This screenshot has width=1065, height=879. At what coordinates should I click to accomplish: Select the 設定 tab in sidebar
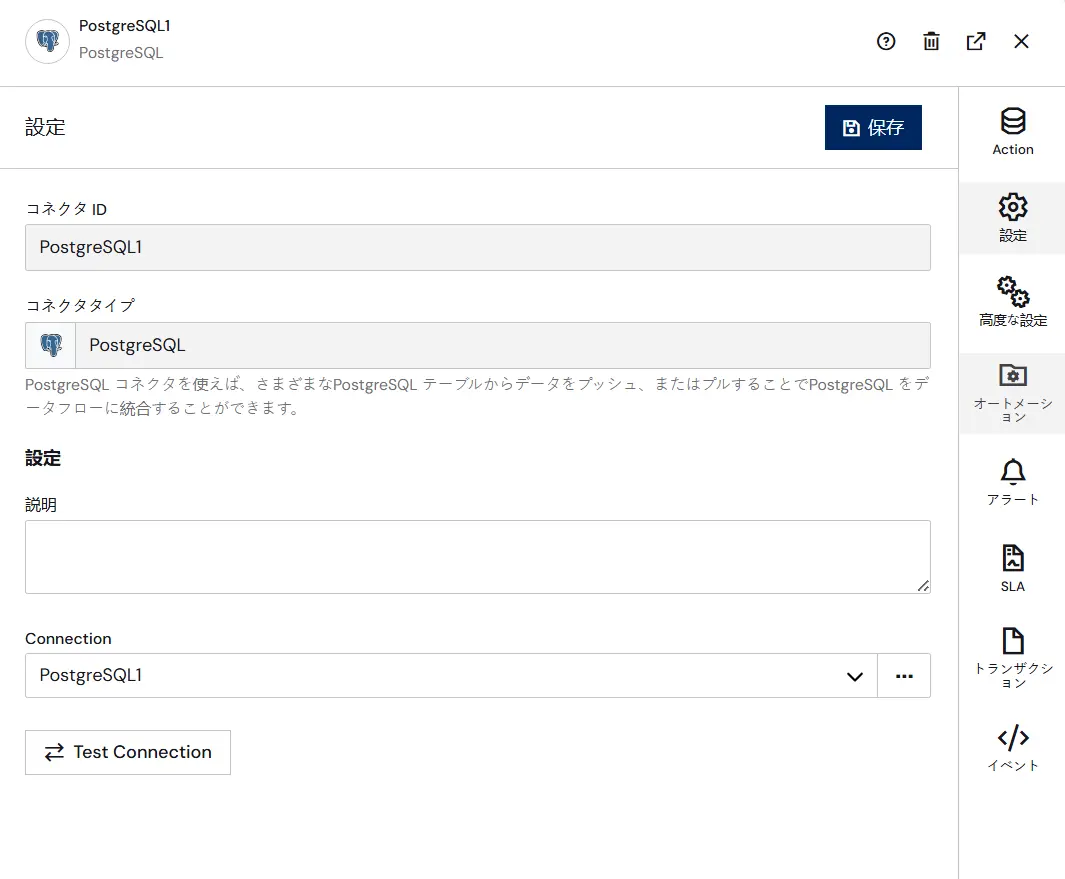1013,218
